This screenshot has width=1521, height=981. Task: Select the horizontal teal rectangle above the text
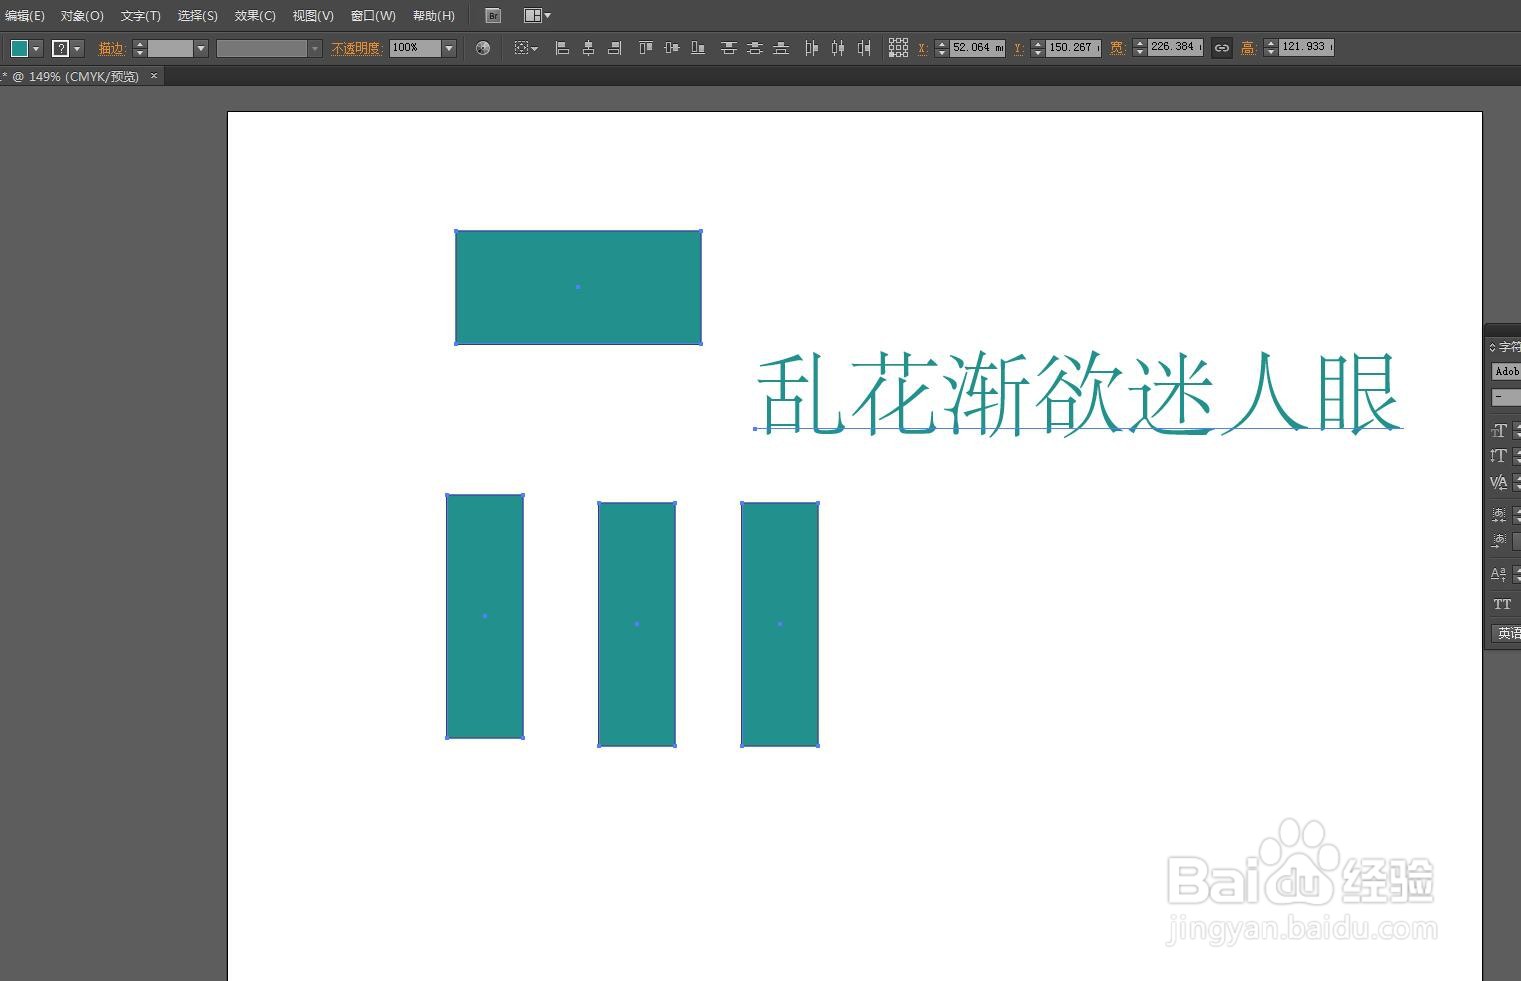click(x=578, y=287)
